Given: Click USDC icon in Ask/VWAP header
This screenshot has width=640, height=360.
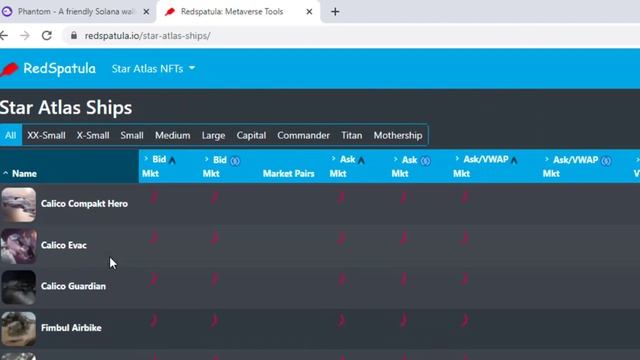Looking at the screenshot, I should pyautogui.click(x=606, y=161).
